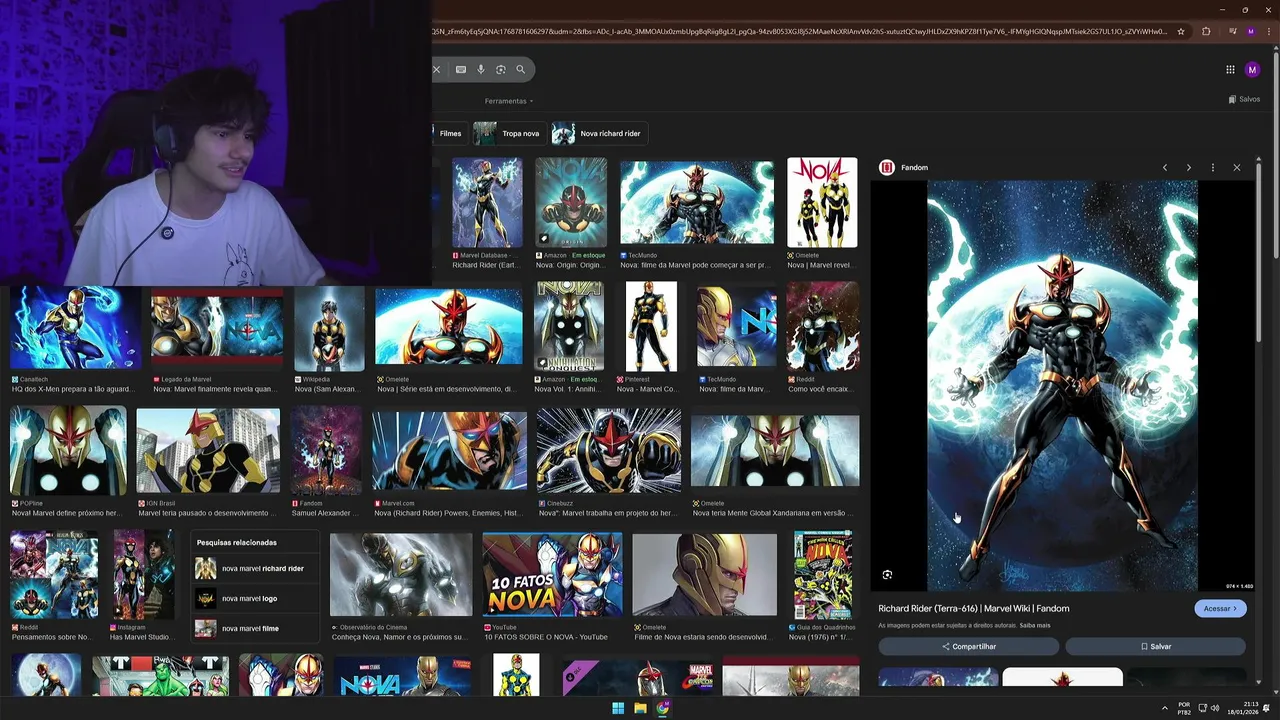The image size is (1280, 720).
Task: Select the Filmes filter chip
Action: coord(450,133)
